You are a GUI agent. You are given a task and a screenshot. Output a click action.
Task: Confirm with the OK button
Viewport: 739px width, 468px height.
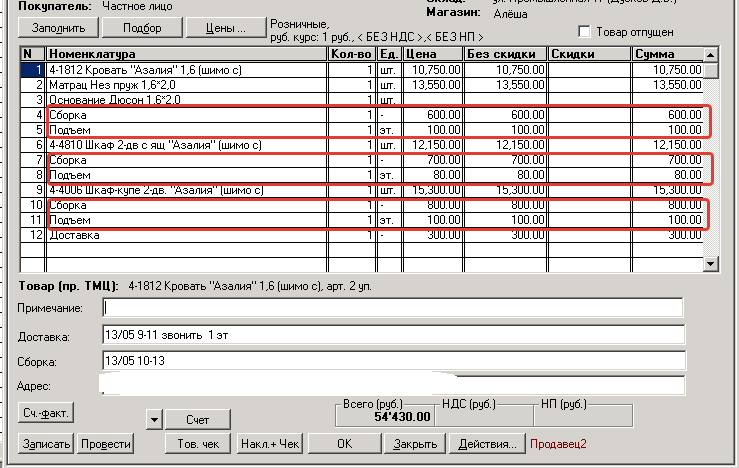point(344,443)
